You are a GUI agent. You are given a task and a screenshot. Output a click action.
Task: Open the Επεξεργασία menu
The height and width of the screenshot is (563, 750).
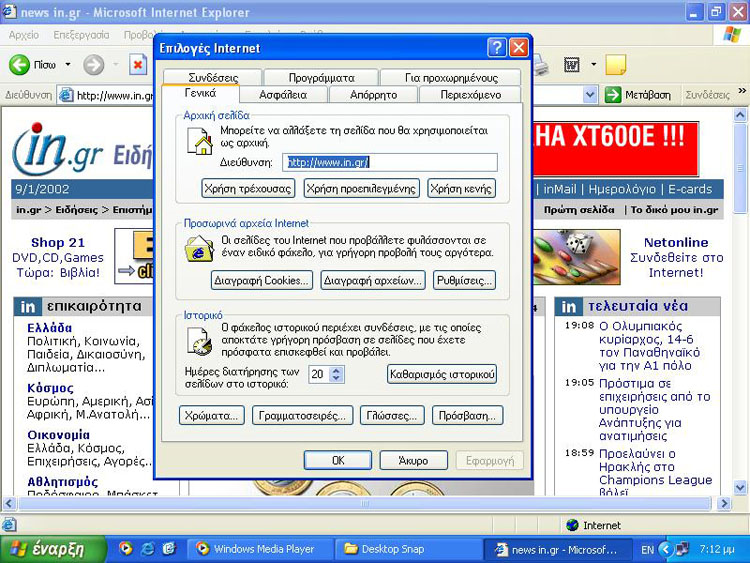(81, 35)
